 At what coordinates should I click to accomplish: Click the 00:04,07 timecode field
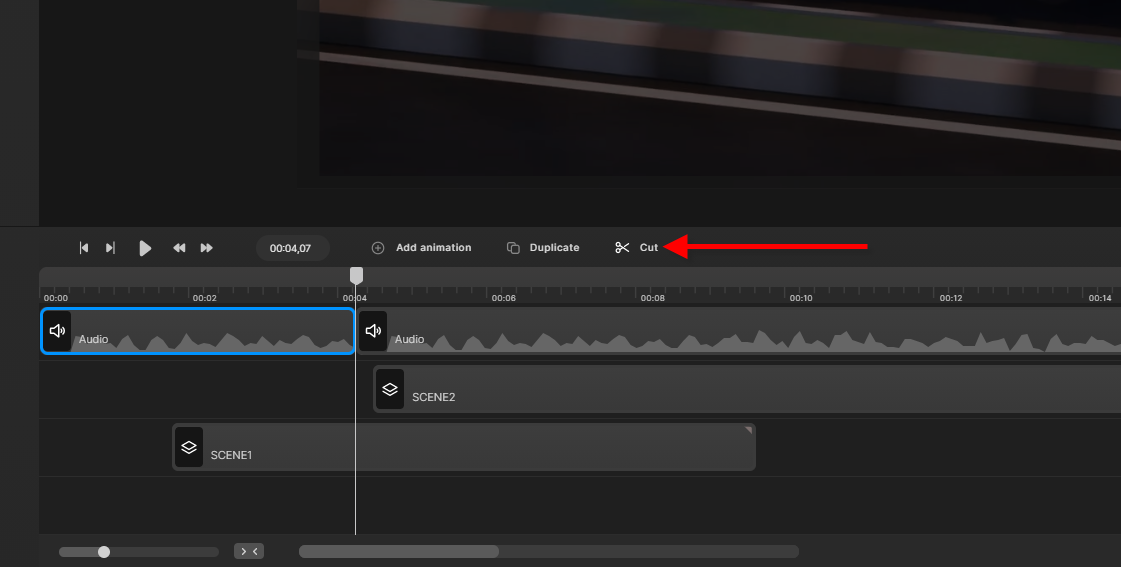pyautogui.click(x=292, y=248)
